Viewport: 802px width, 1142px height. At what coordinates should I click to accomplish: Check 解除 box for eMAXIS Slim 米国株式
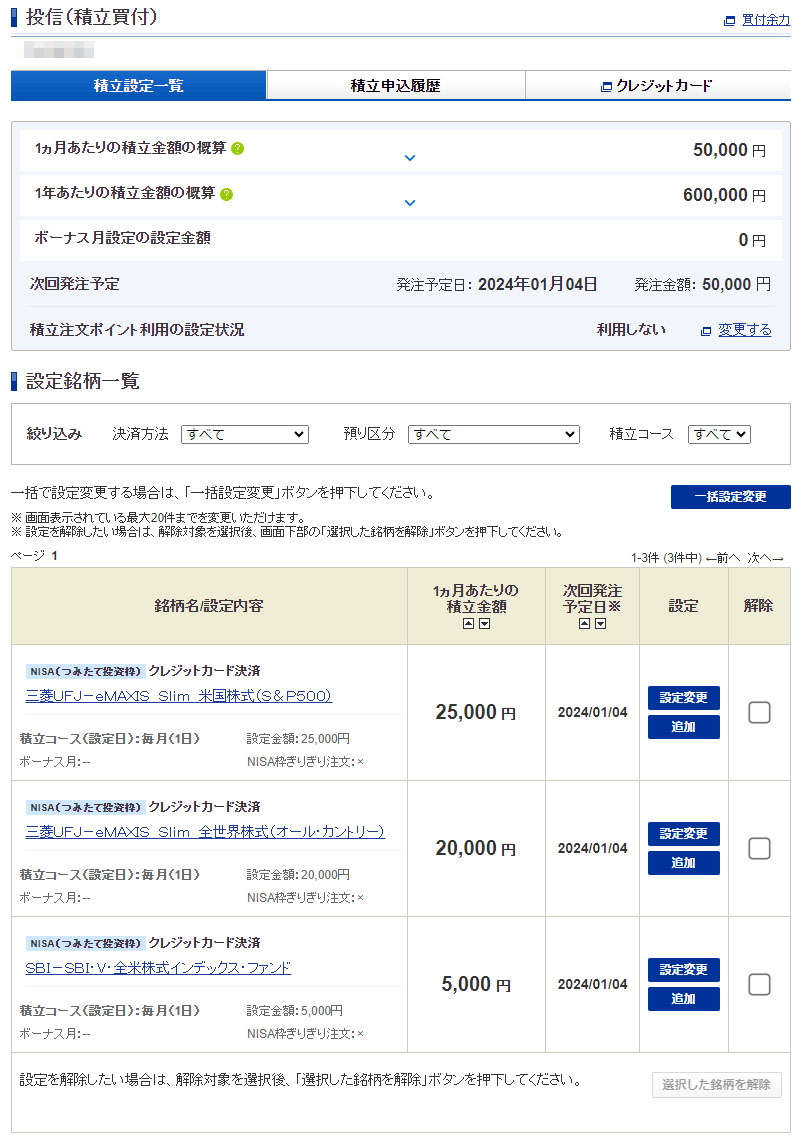(x=759, y=712)
